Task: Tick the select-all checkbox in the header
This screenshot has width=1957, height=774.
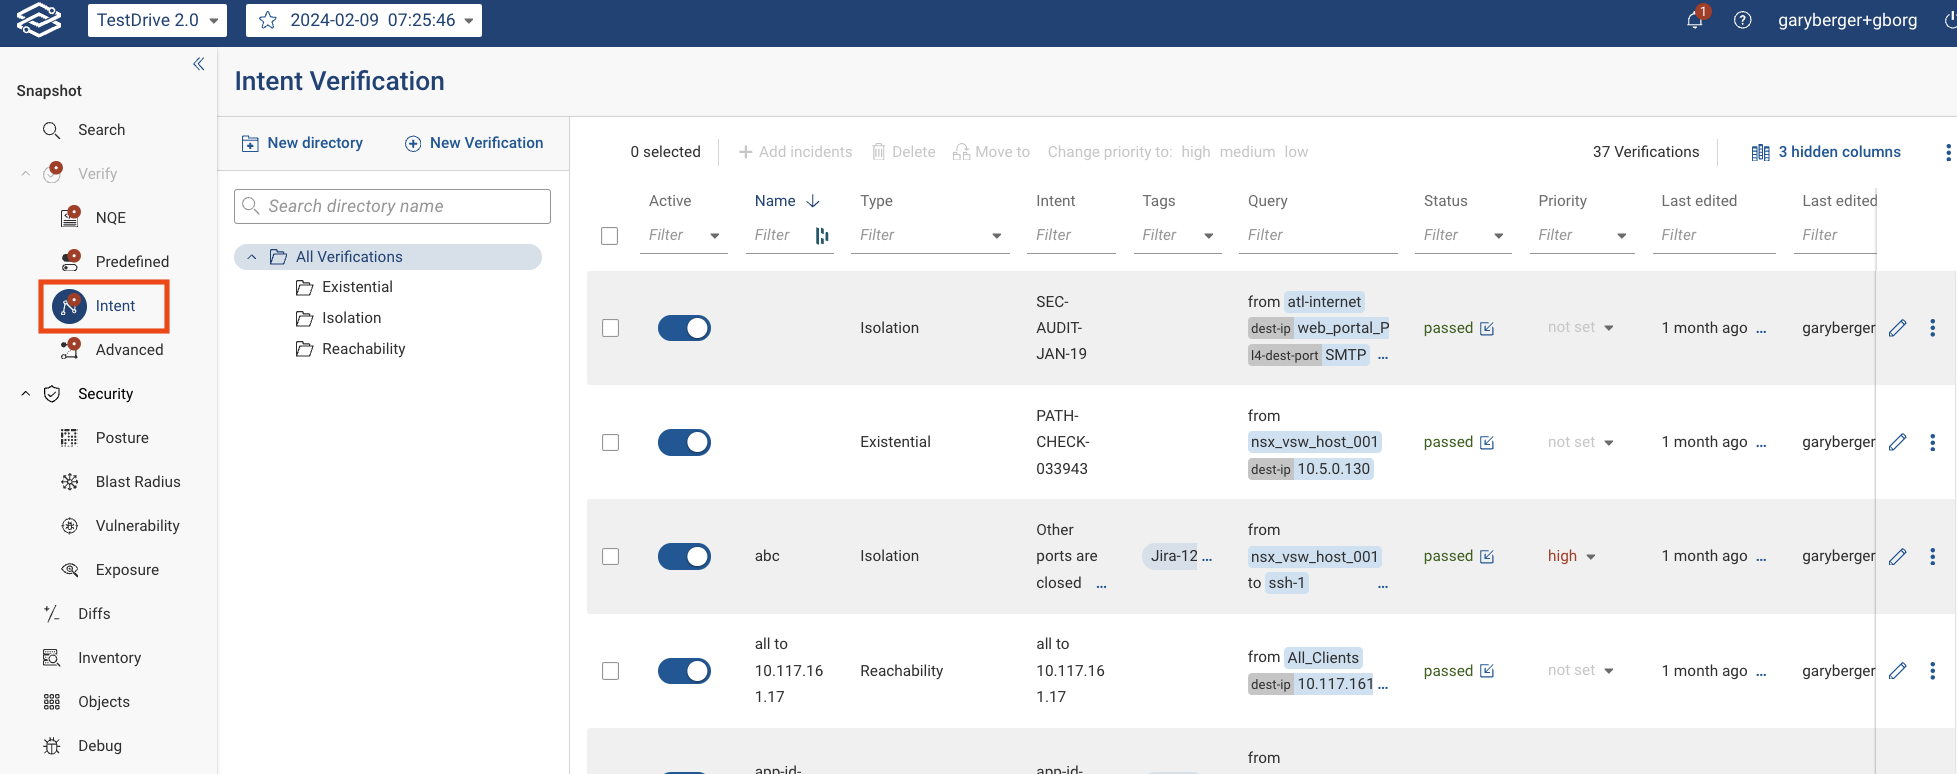Action: click(610, 236)
